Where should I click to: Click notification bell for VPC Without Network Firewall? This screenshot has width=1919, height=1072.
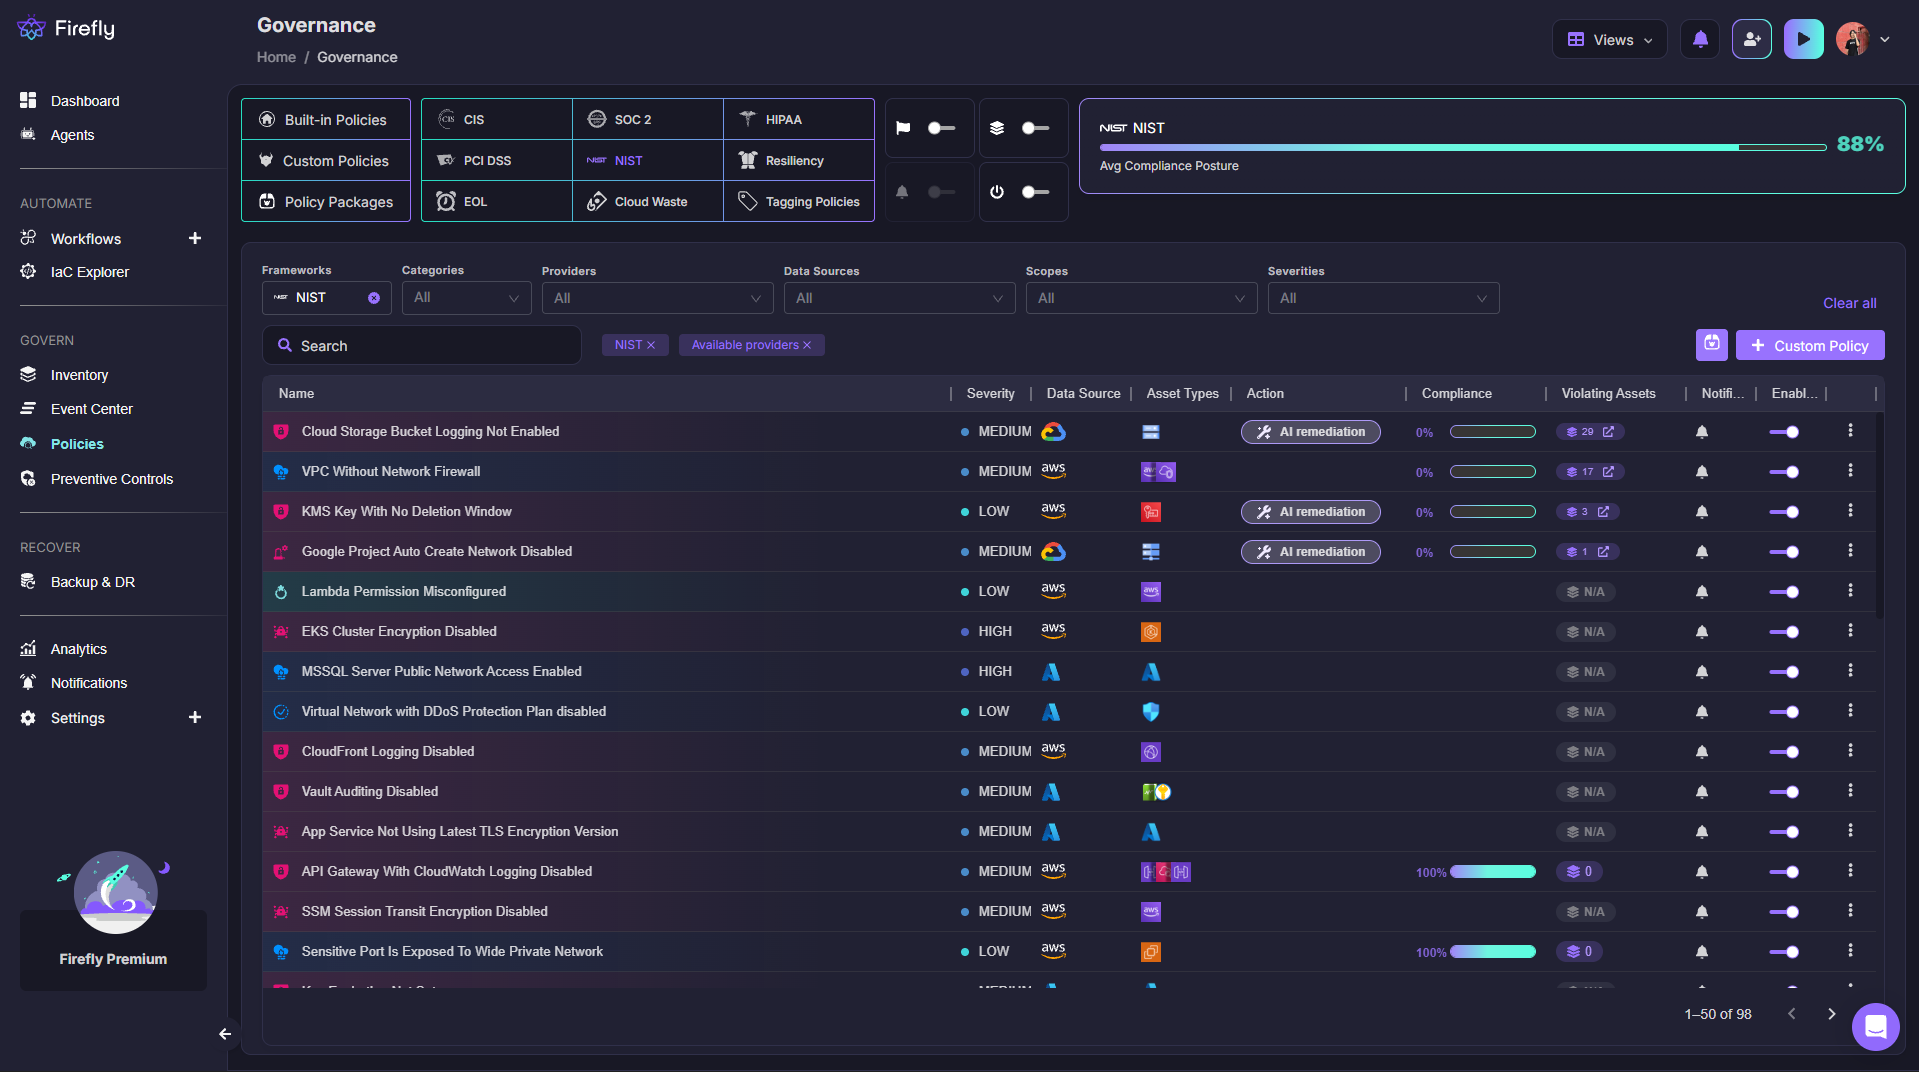point(1702,472)
